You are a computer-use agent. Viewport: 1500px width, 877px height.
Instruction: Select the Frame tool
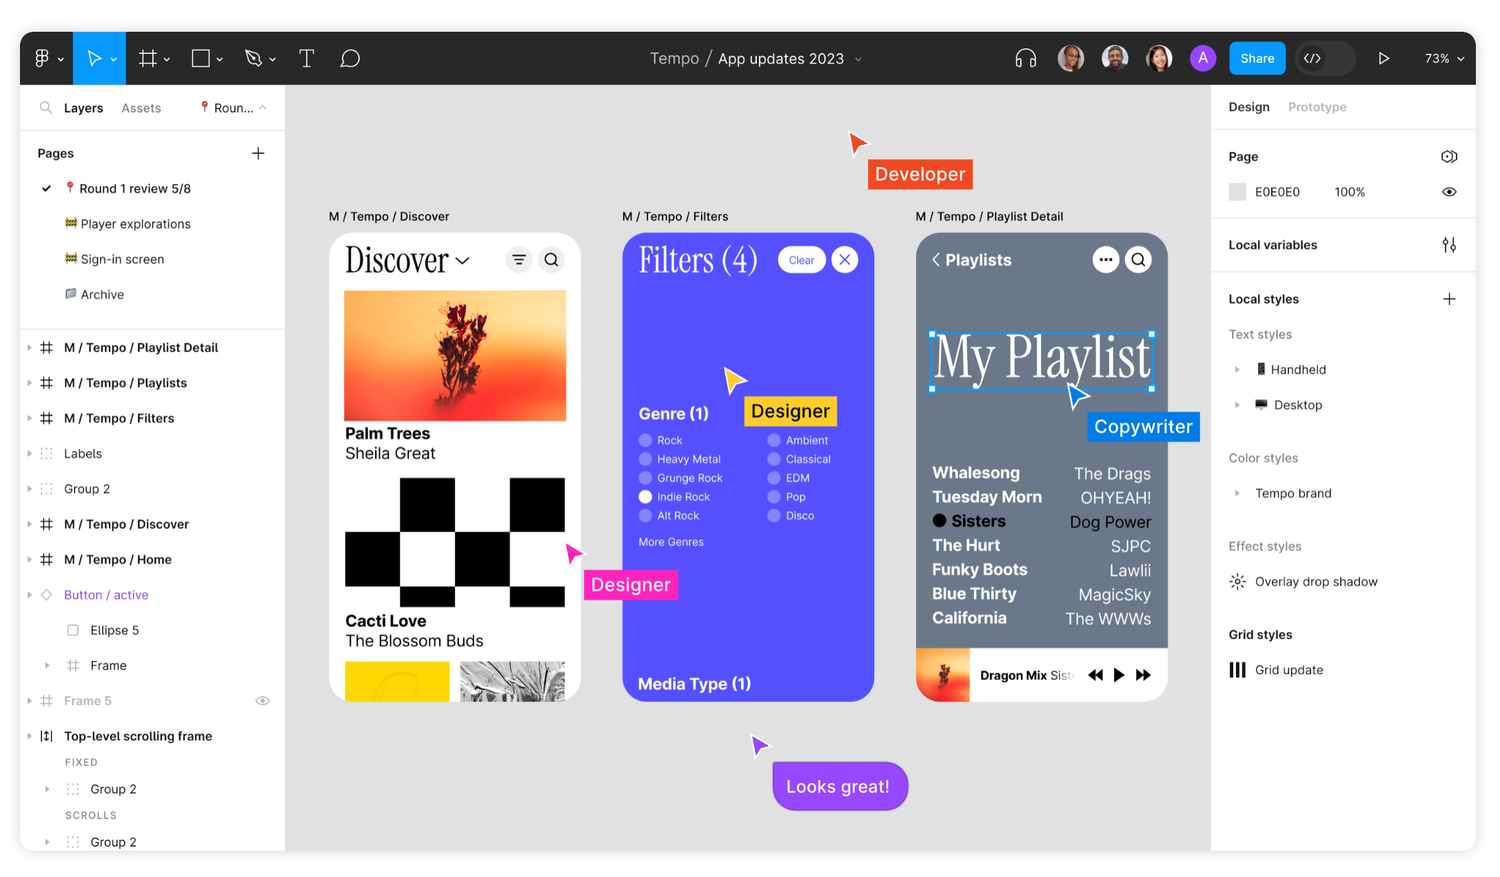pos(148,58)
